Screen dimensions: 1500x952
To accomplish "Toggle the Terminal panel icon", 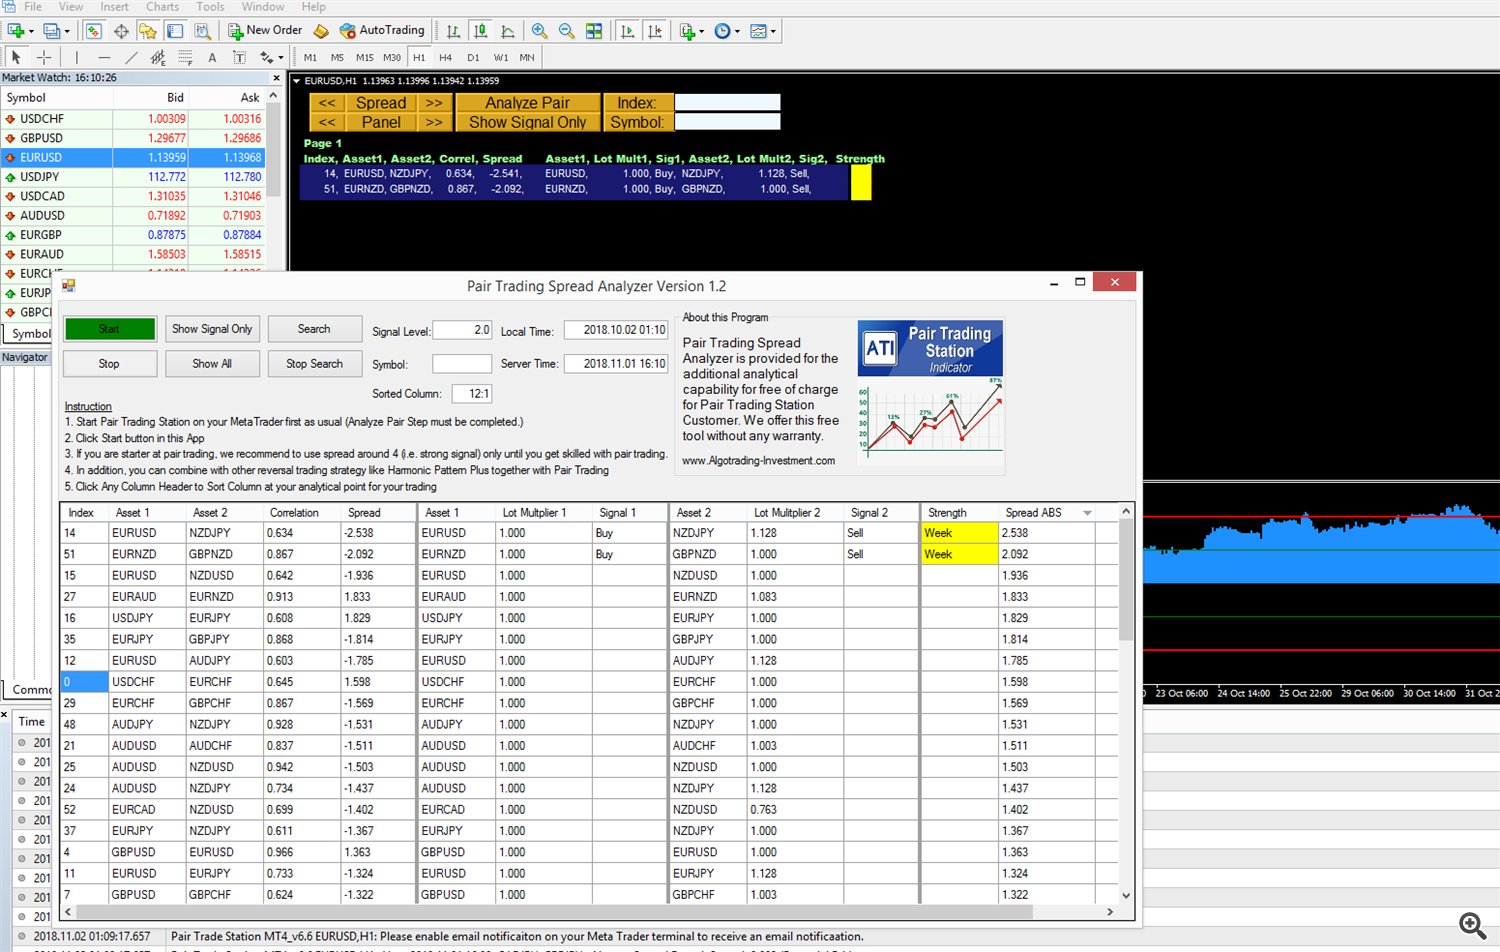I will pyautogui.click(x=175, y=31).
